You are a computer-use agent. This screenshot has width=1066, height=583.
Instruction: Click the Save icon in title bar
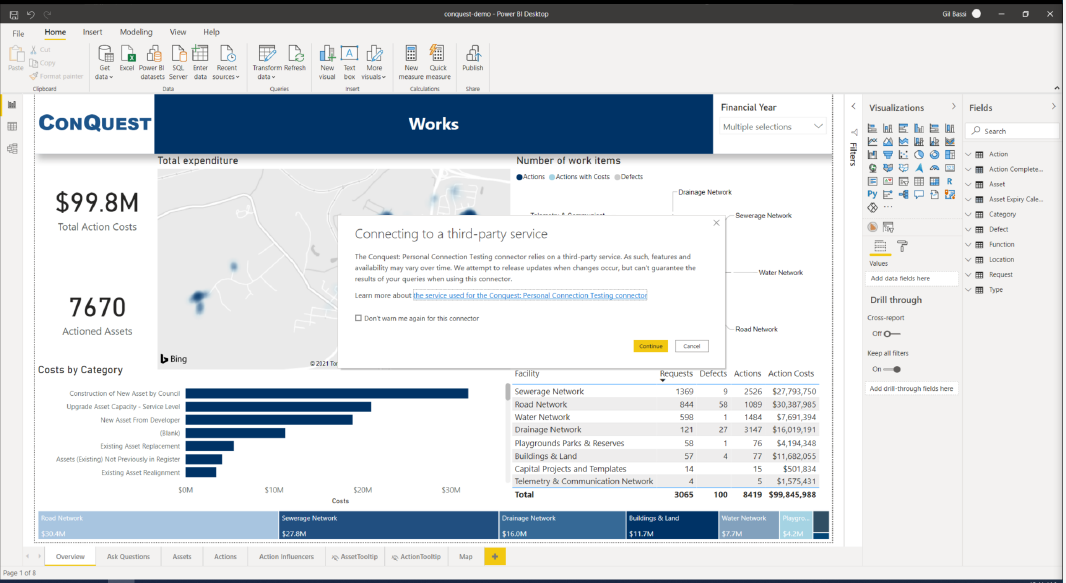pyautogui.click(x=14, y=14)
